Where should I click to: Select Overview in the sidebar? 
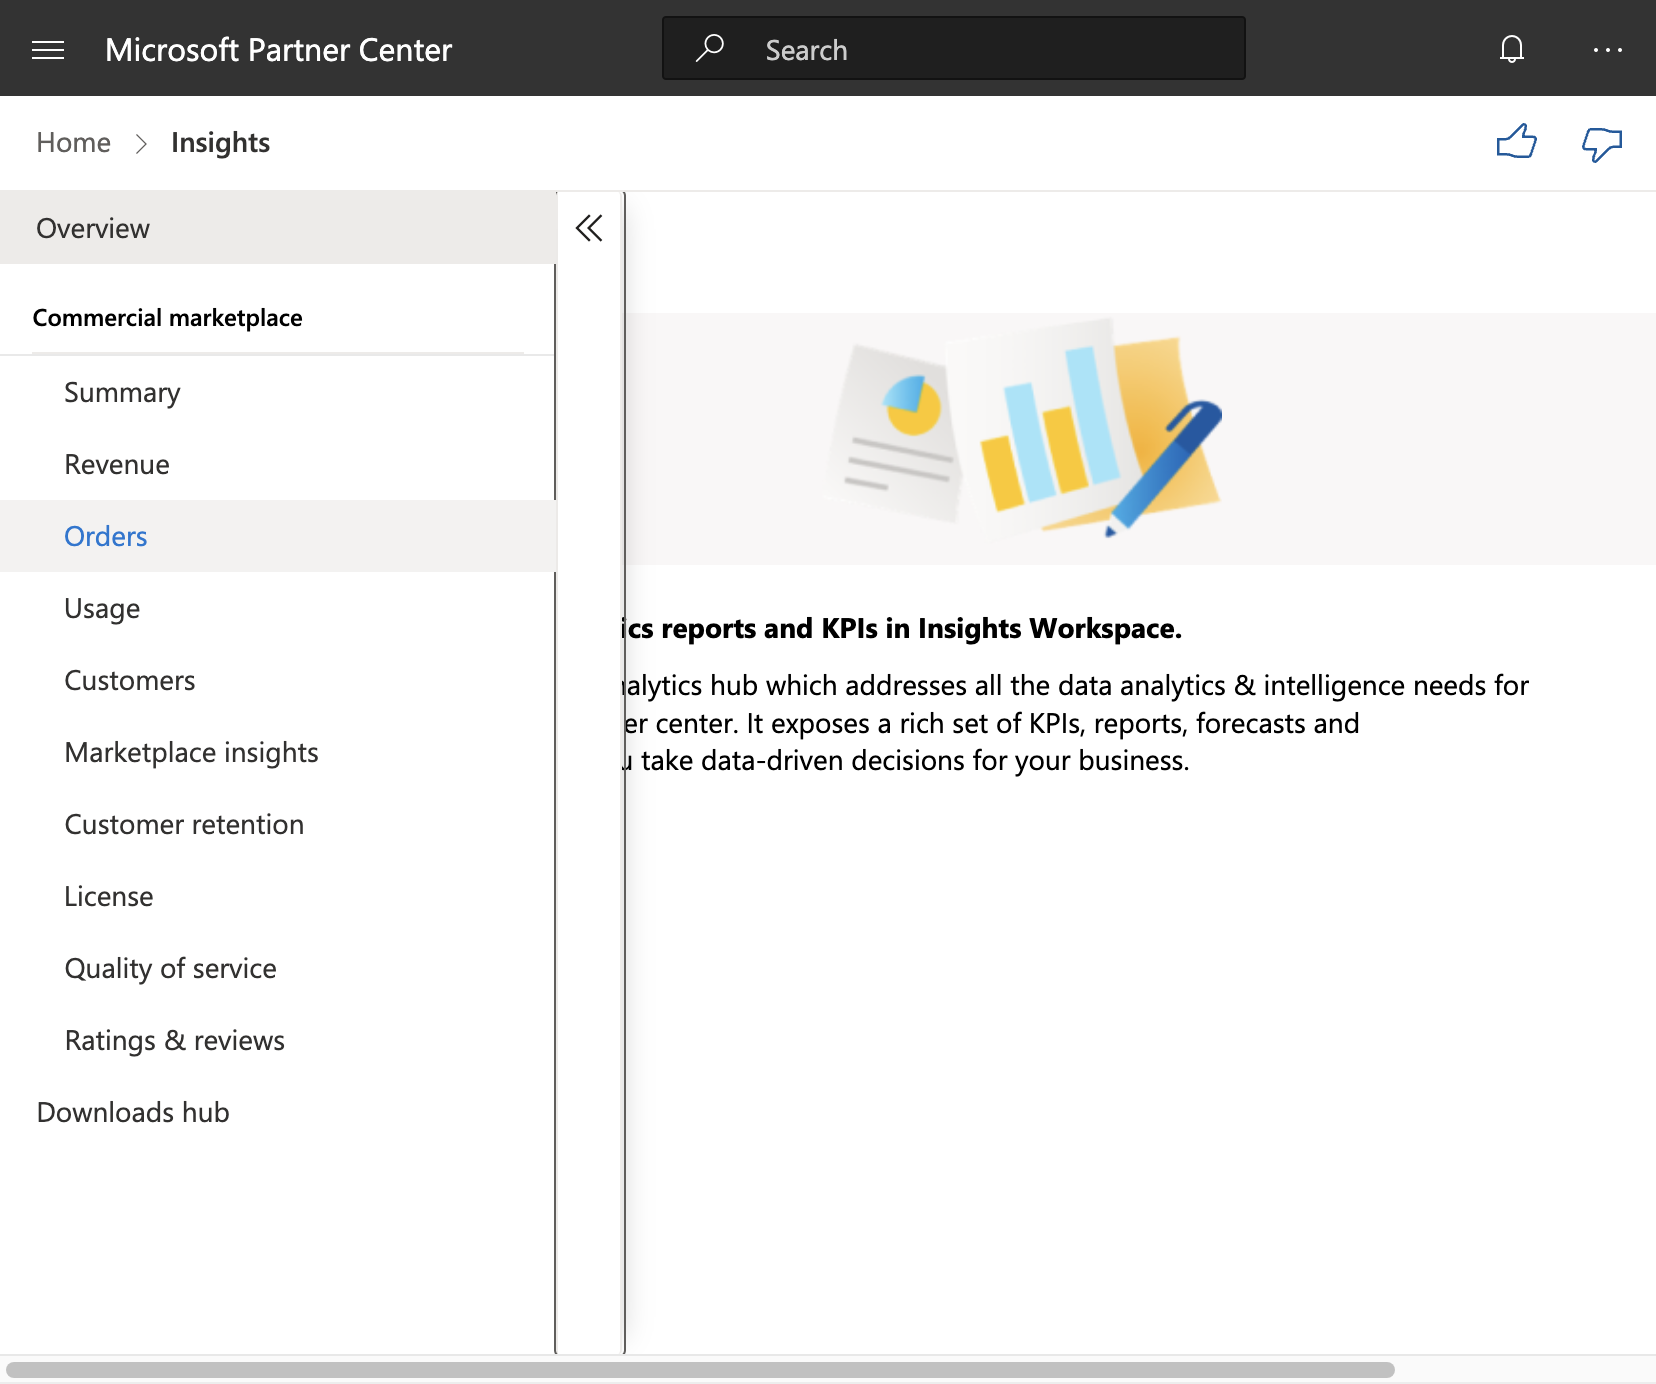(x=278, y=228)
